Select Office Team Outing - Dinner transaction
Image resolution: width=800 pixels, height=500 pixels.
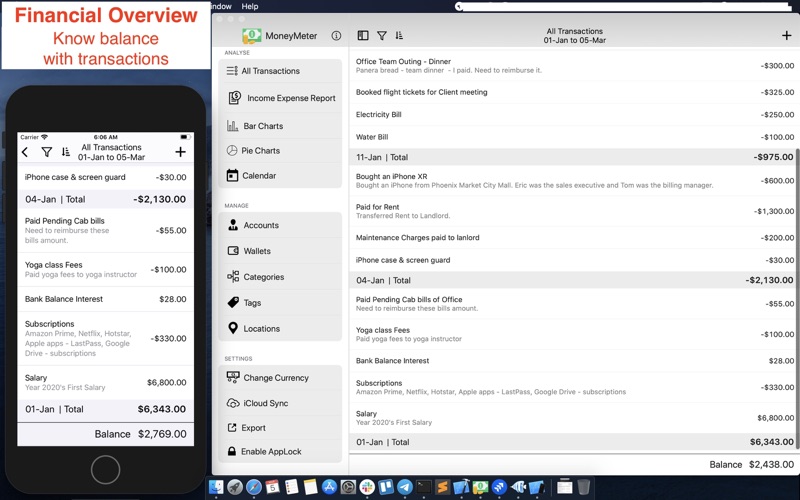click(574, 66)
